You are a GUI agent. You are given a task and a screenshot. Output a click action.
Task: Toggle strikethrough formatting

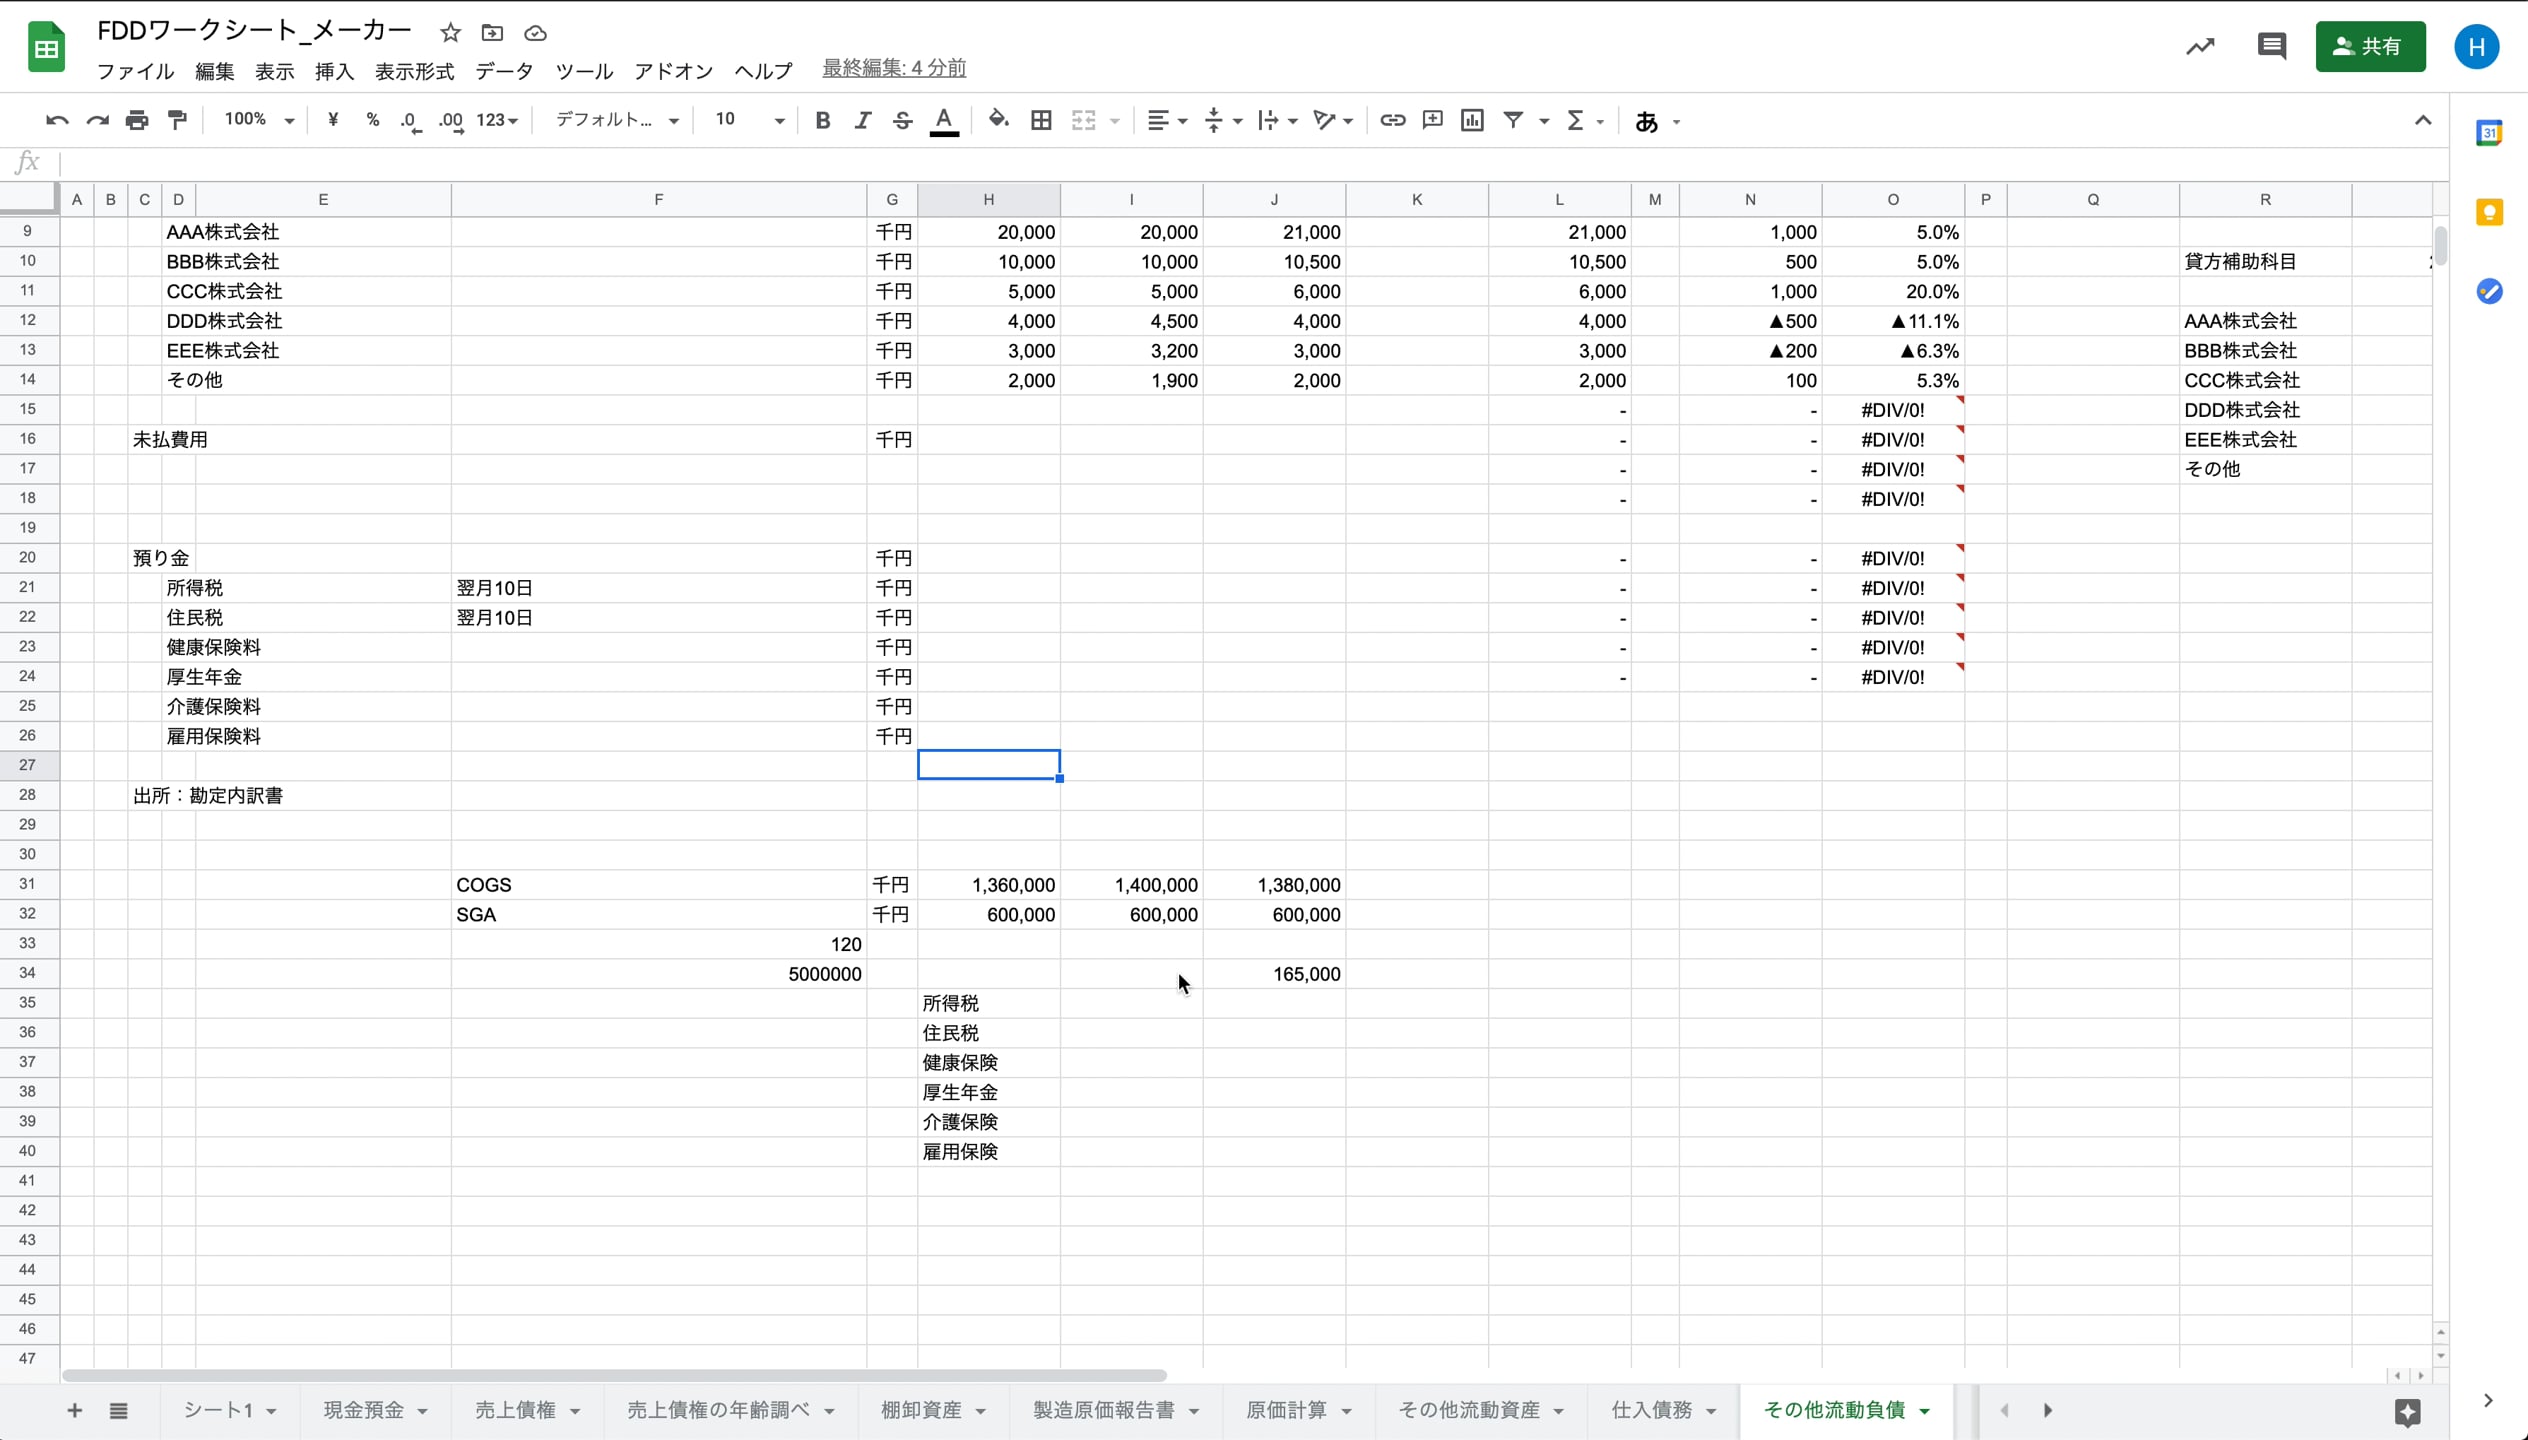point(902,120)
